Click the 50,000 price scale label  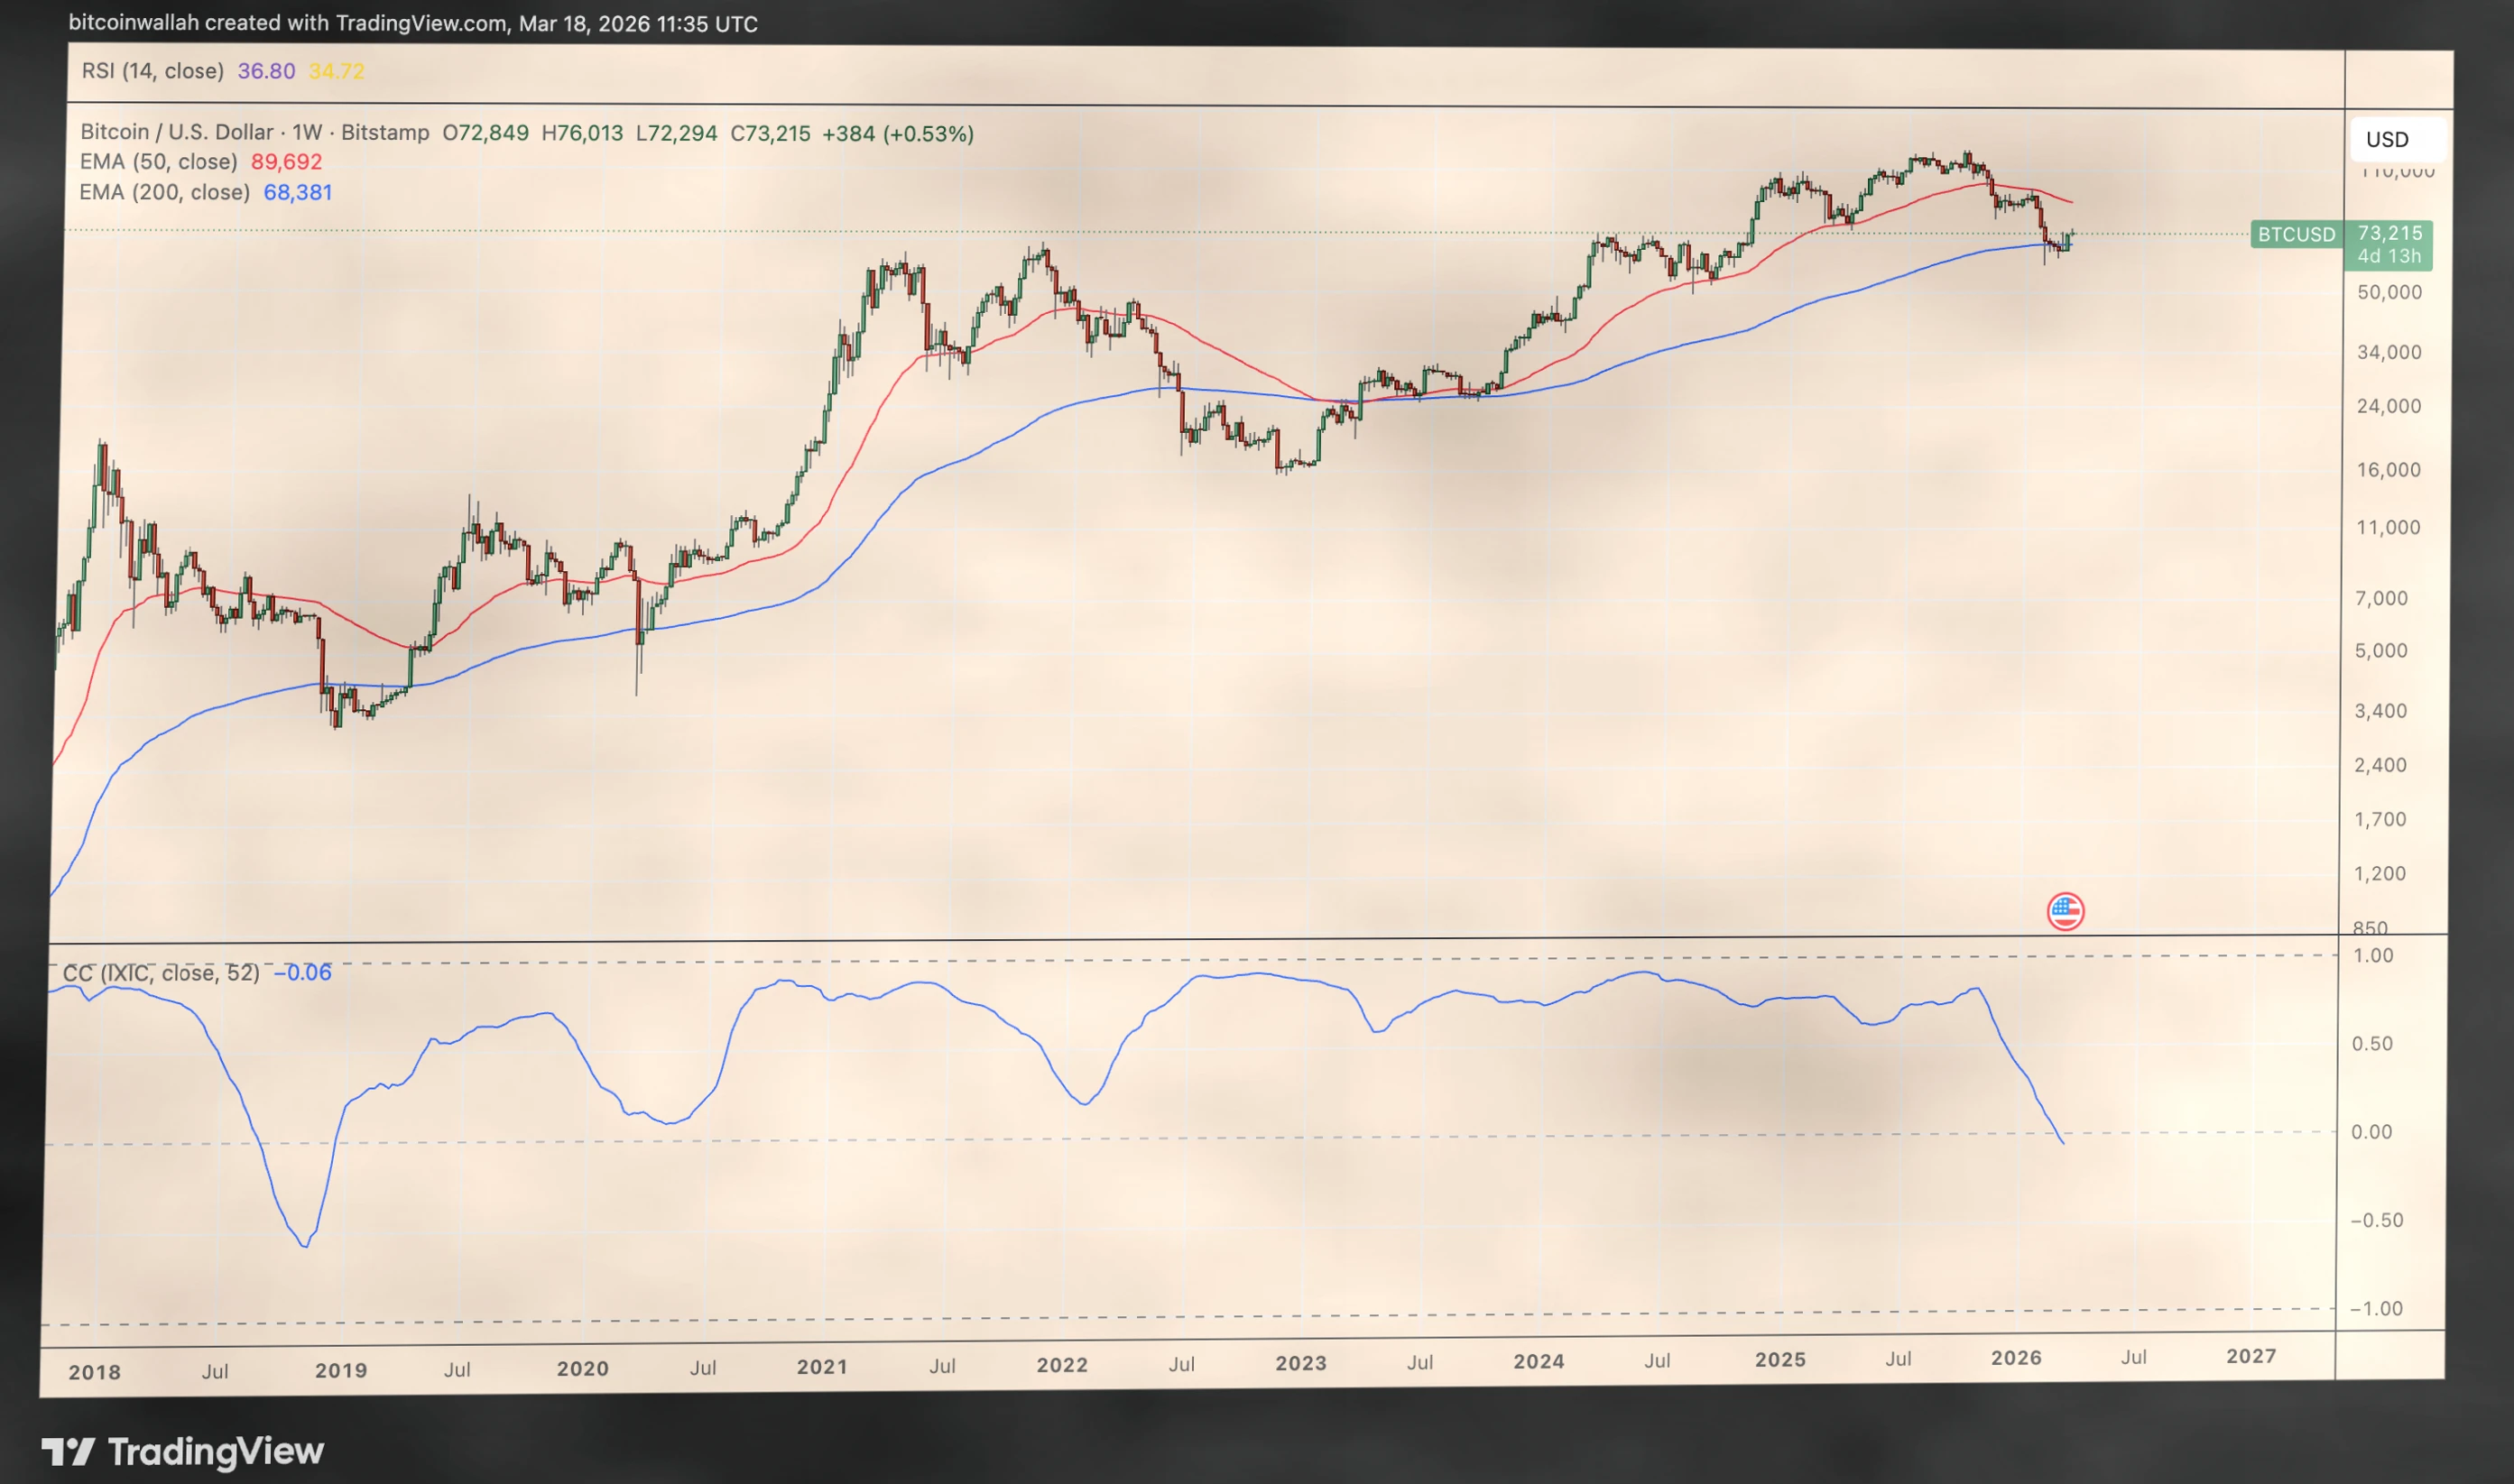tap(2389, 292)
